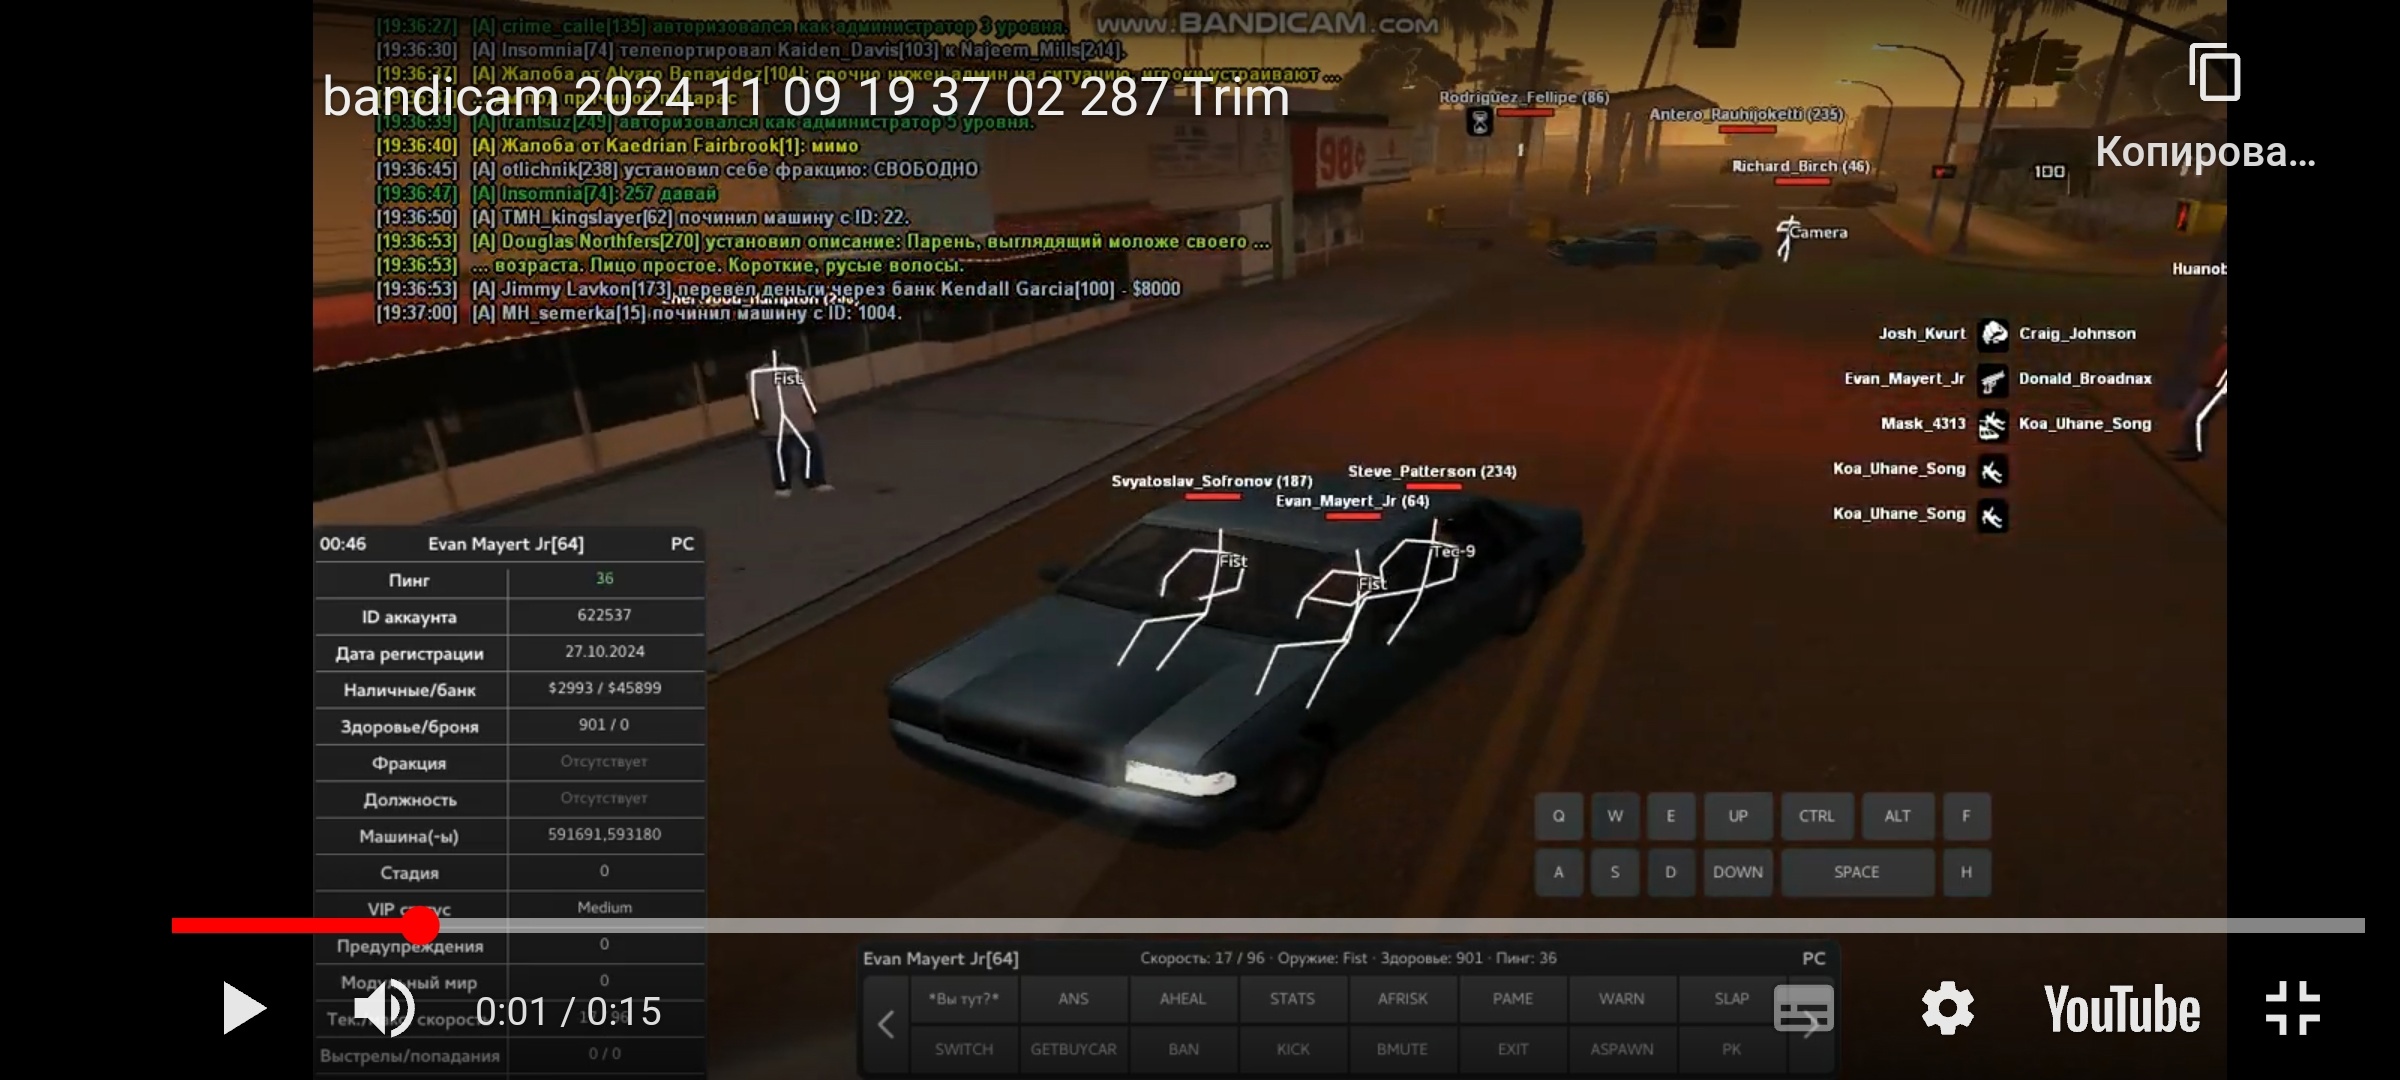Click the KICK admin button
The height and width of the screenshot is (1080, 2400).
[x=1292, y=1049]
